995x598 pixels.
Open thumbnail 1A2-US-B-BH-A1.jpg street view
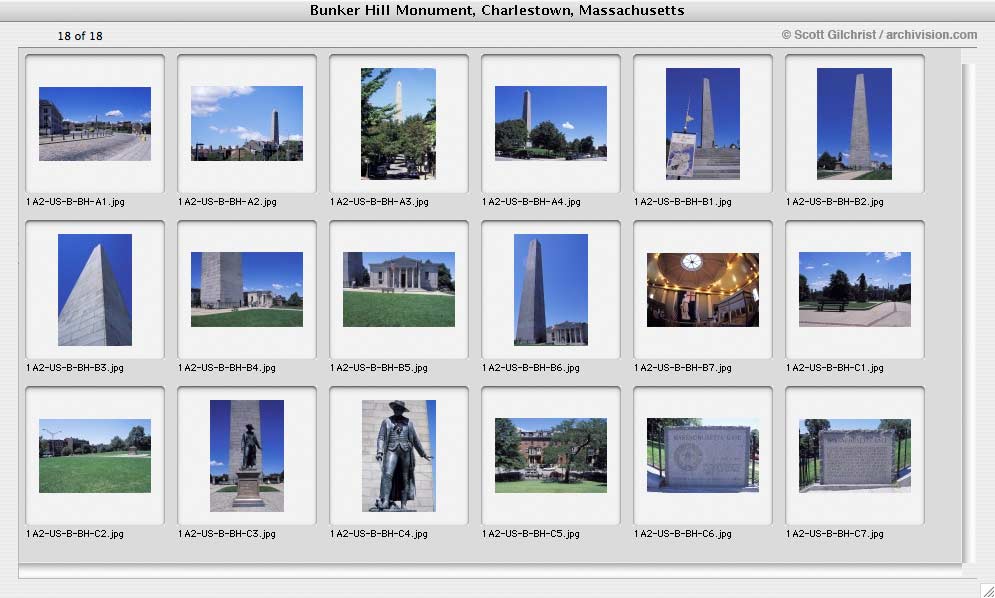point(95,124)
